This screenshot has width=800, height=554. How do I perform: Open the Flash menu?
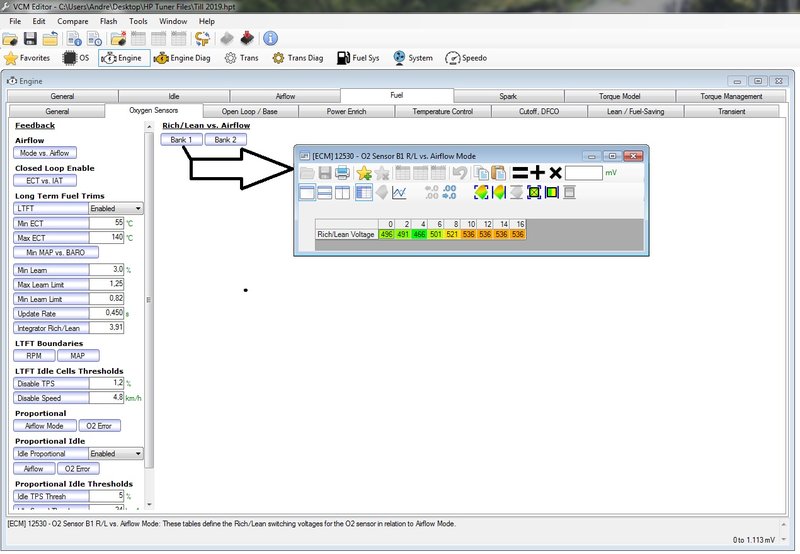(x=109, y=20)
